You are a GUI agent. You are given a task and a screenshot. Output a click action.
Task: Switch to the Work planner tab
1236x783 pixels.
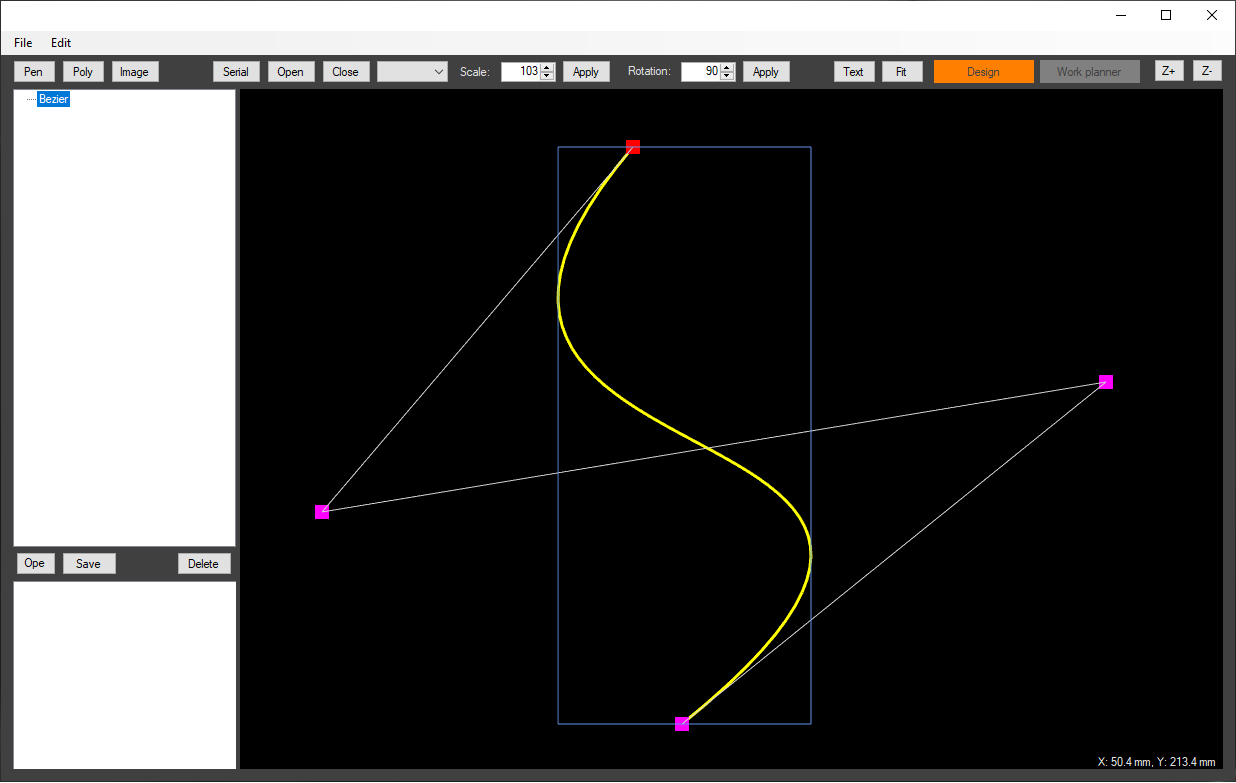(x=1090, y=71)
